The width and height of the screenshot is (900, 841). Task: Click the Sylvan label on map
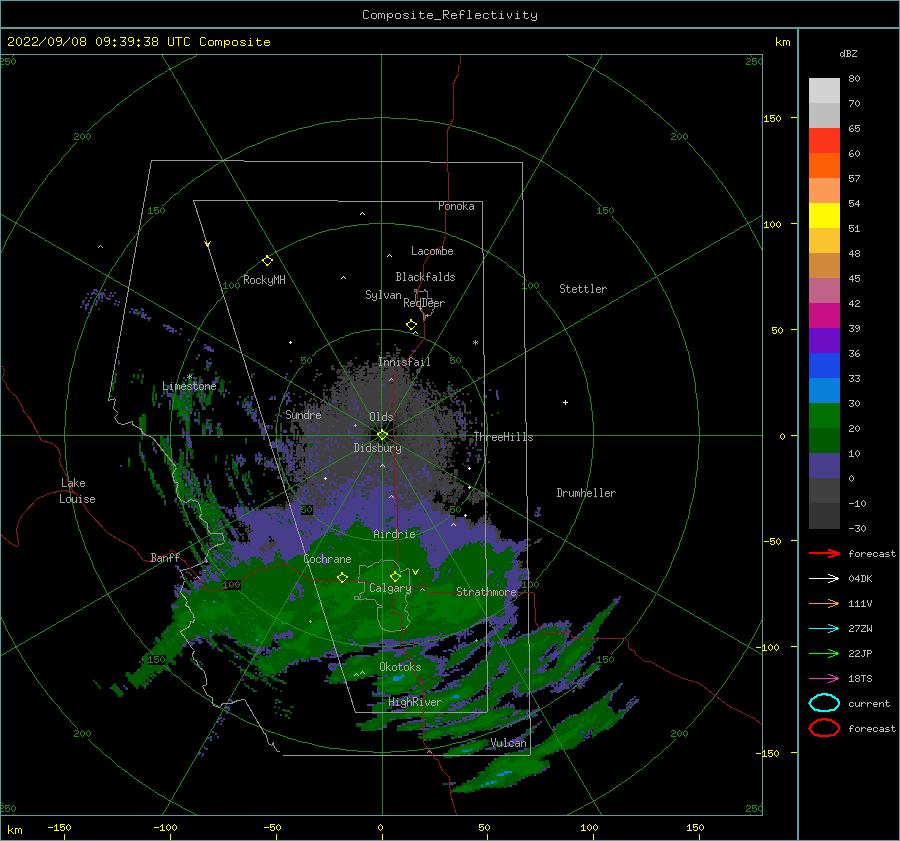pos(383,295)
